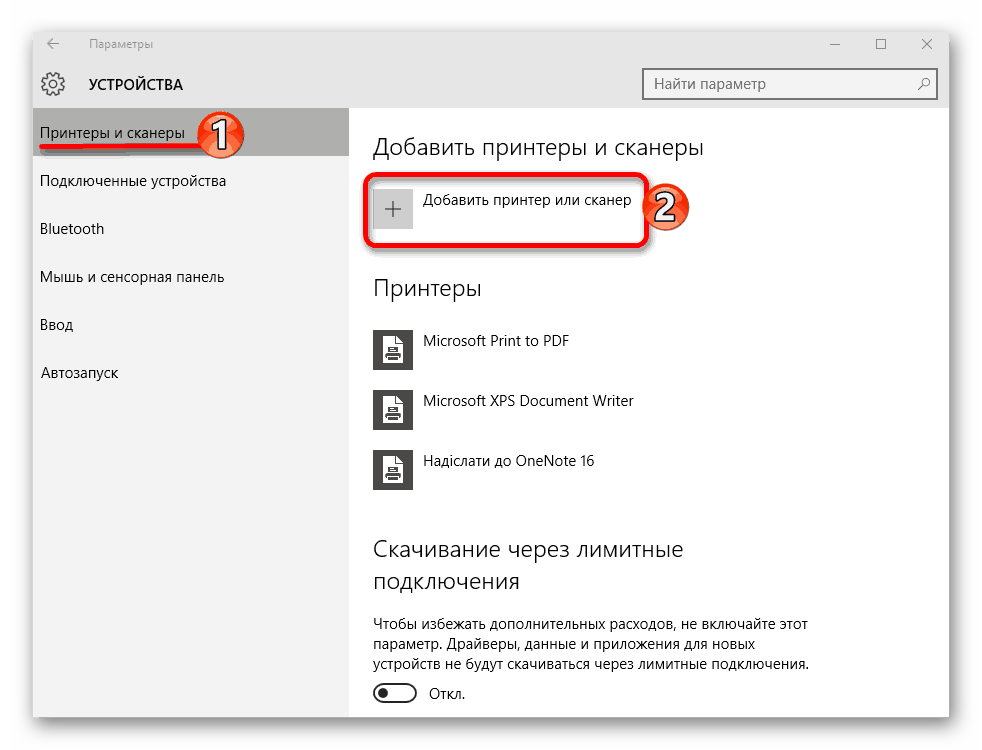982x750 pixels.
Task: Click the Settings gear icon
Action: pyautogui.click(x=53, y=84)
